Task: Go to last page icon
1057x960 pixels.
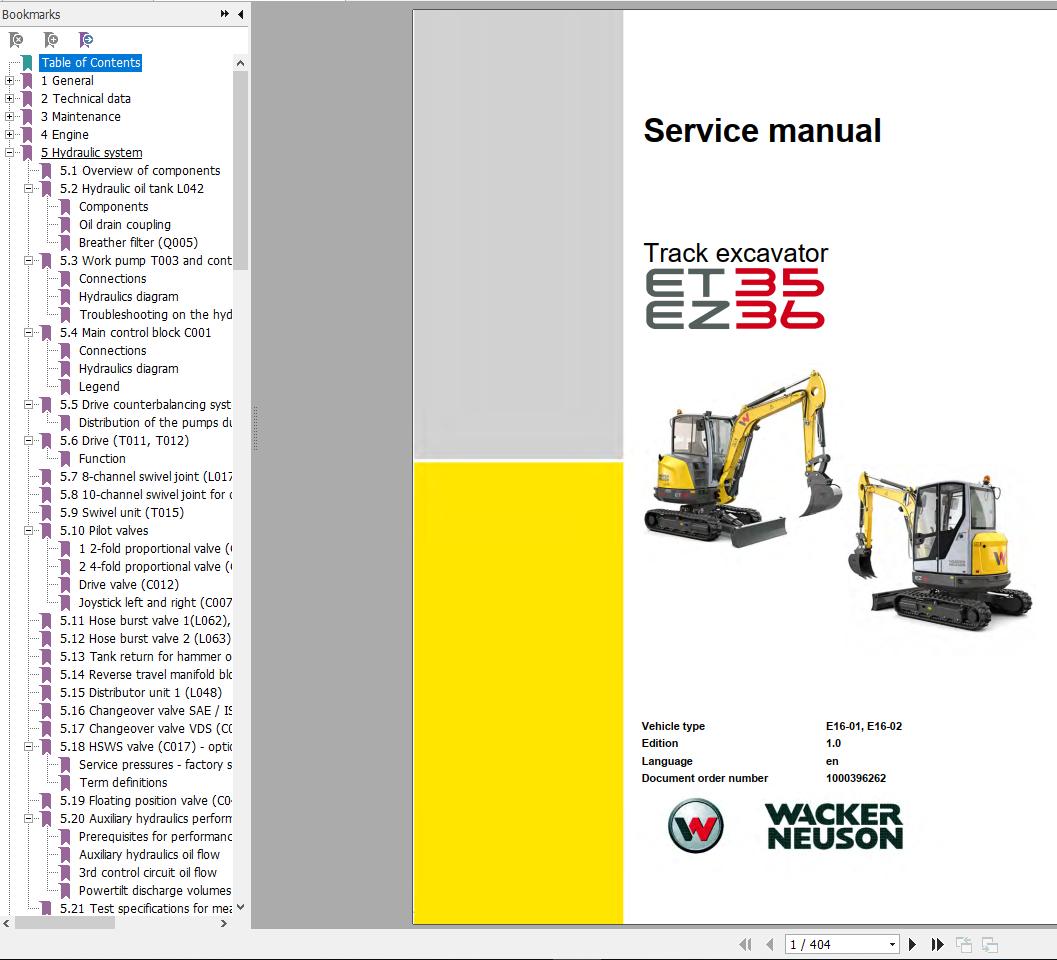Action: coord(937,944)
